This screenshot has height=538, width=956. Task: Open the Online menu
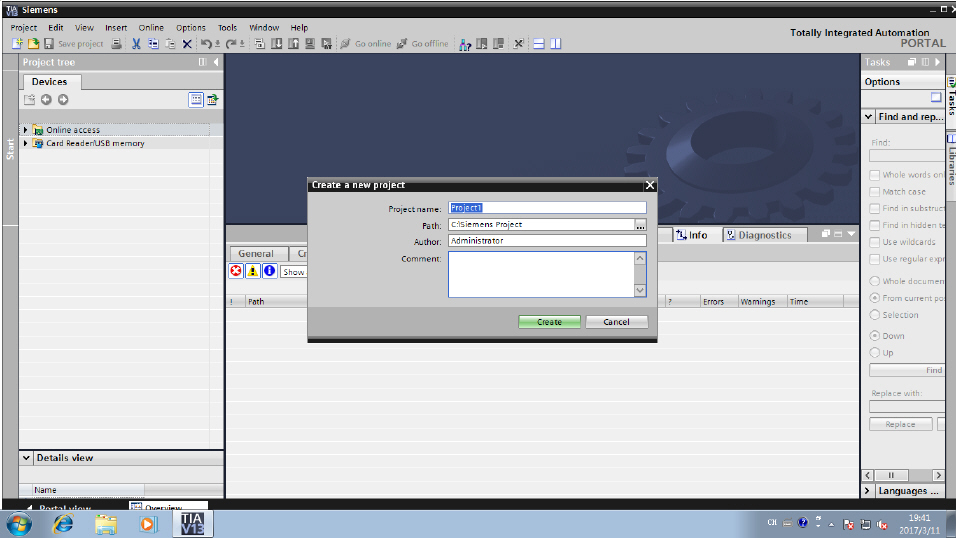tap(151, 27)
